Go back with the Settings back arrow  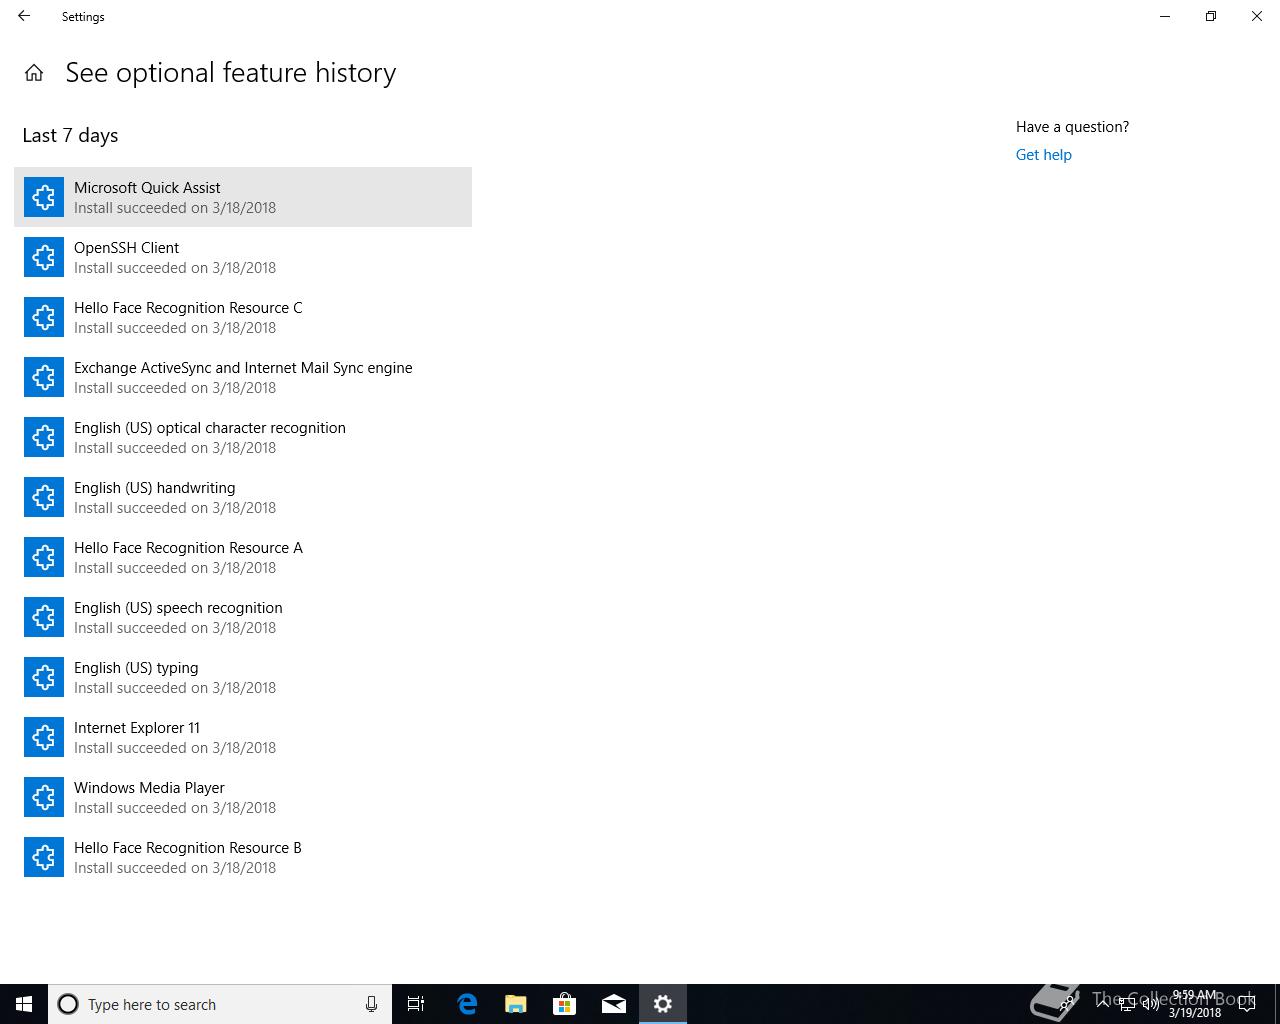(x=24, y=16)
